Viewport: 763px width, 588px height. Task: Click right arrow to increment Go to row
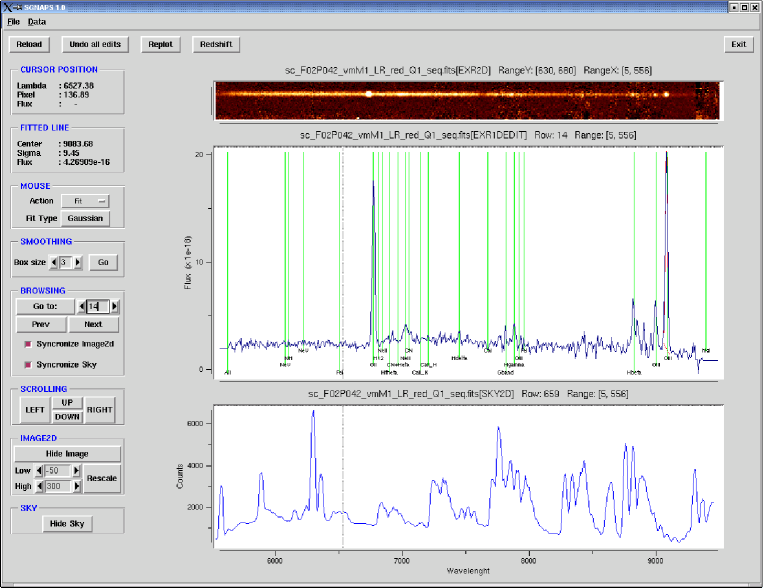coord(114,306)
